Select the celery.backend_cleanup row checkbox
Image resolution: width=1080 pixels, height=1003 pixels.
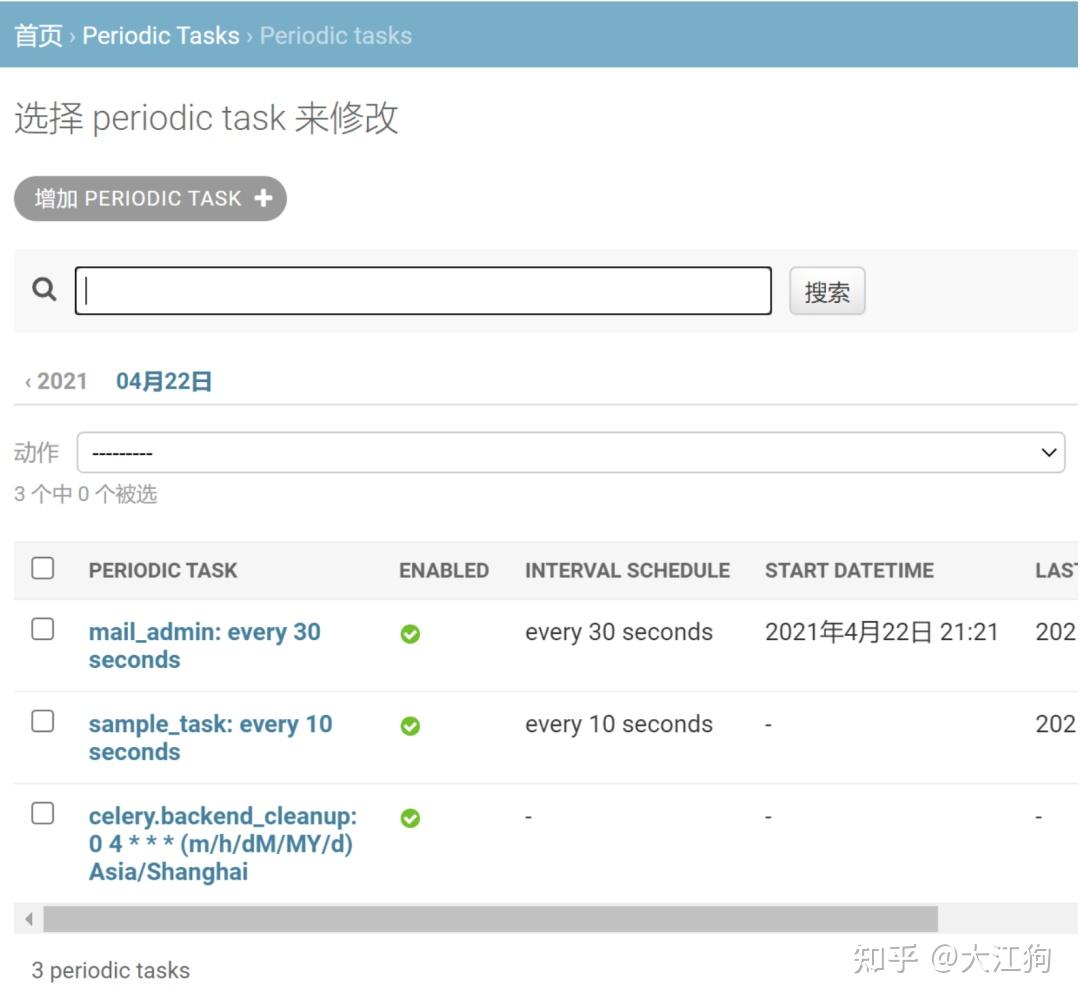point(42,814)
